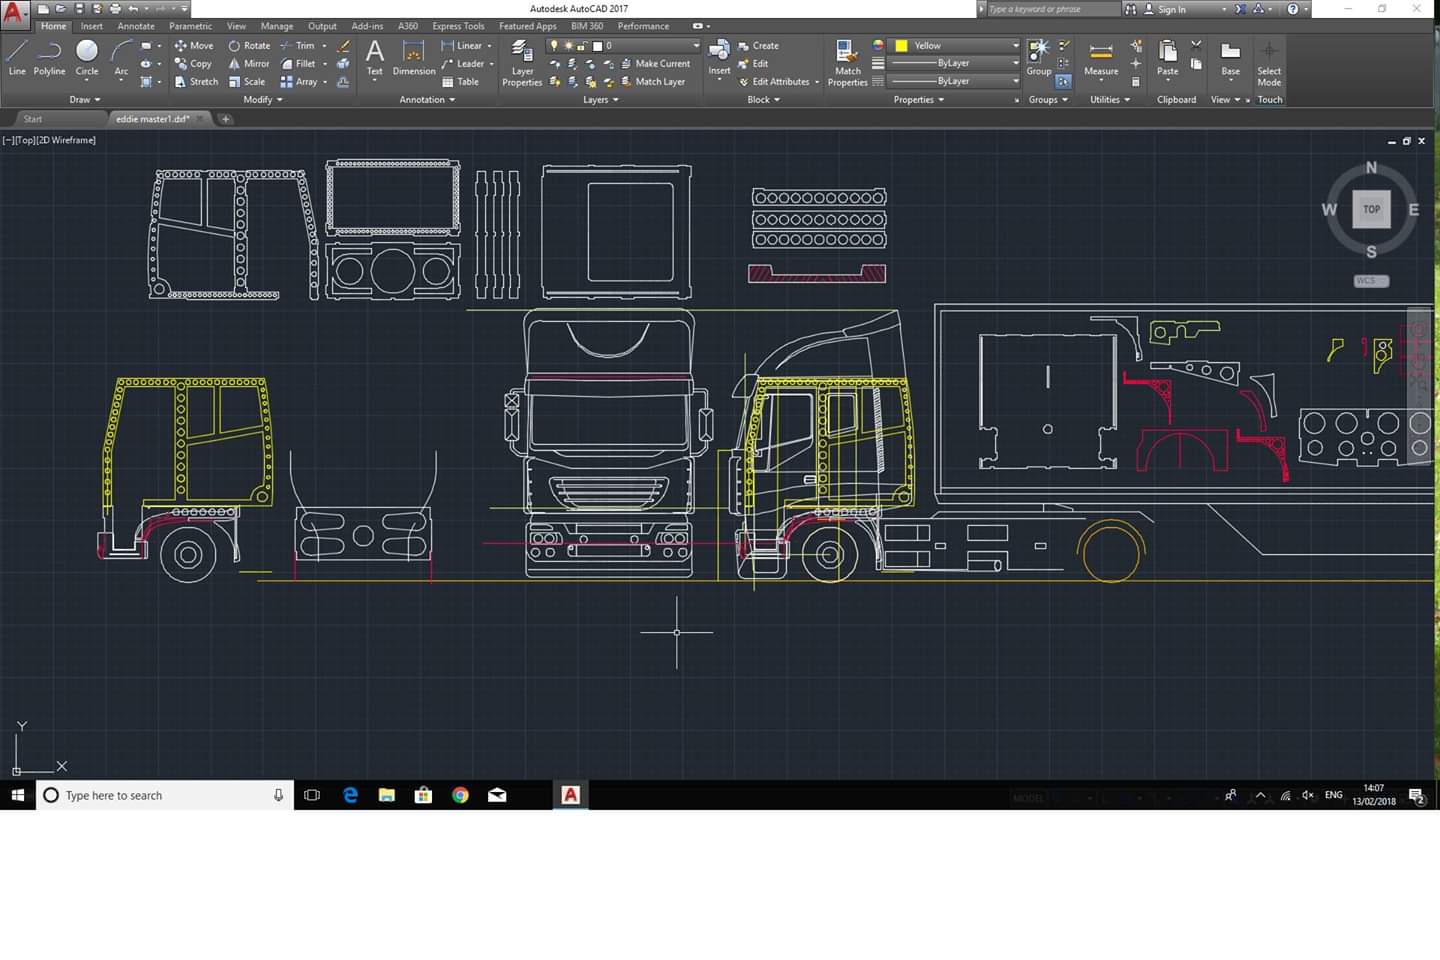Toggle layer 0 on/off light bulb
This screenshot has height=960, width=1440.
click(554, 45)
